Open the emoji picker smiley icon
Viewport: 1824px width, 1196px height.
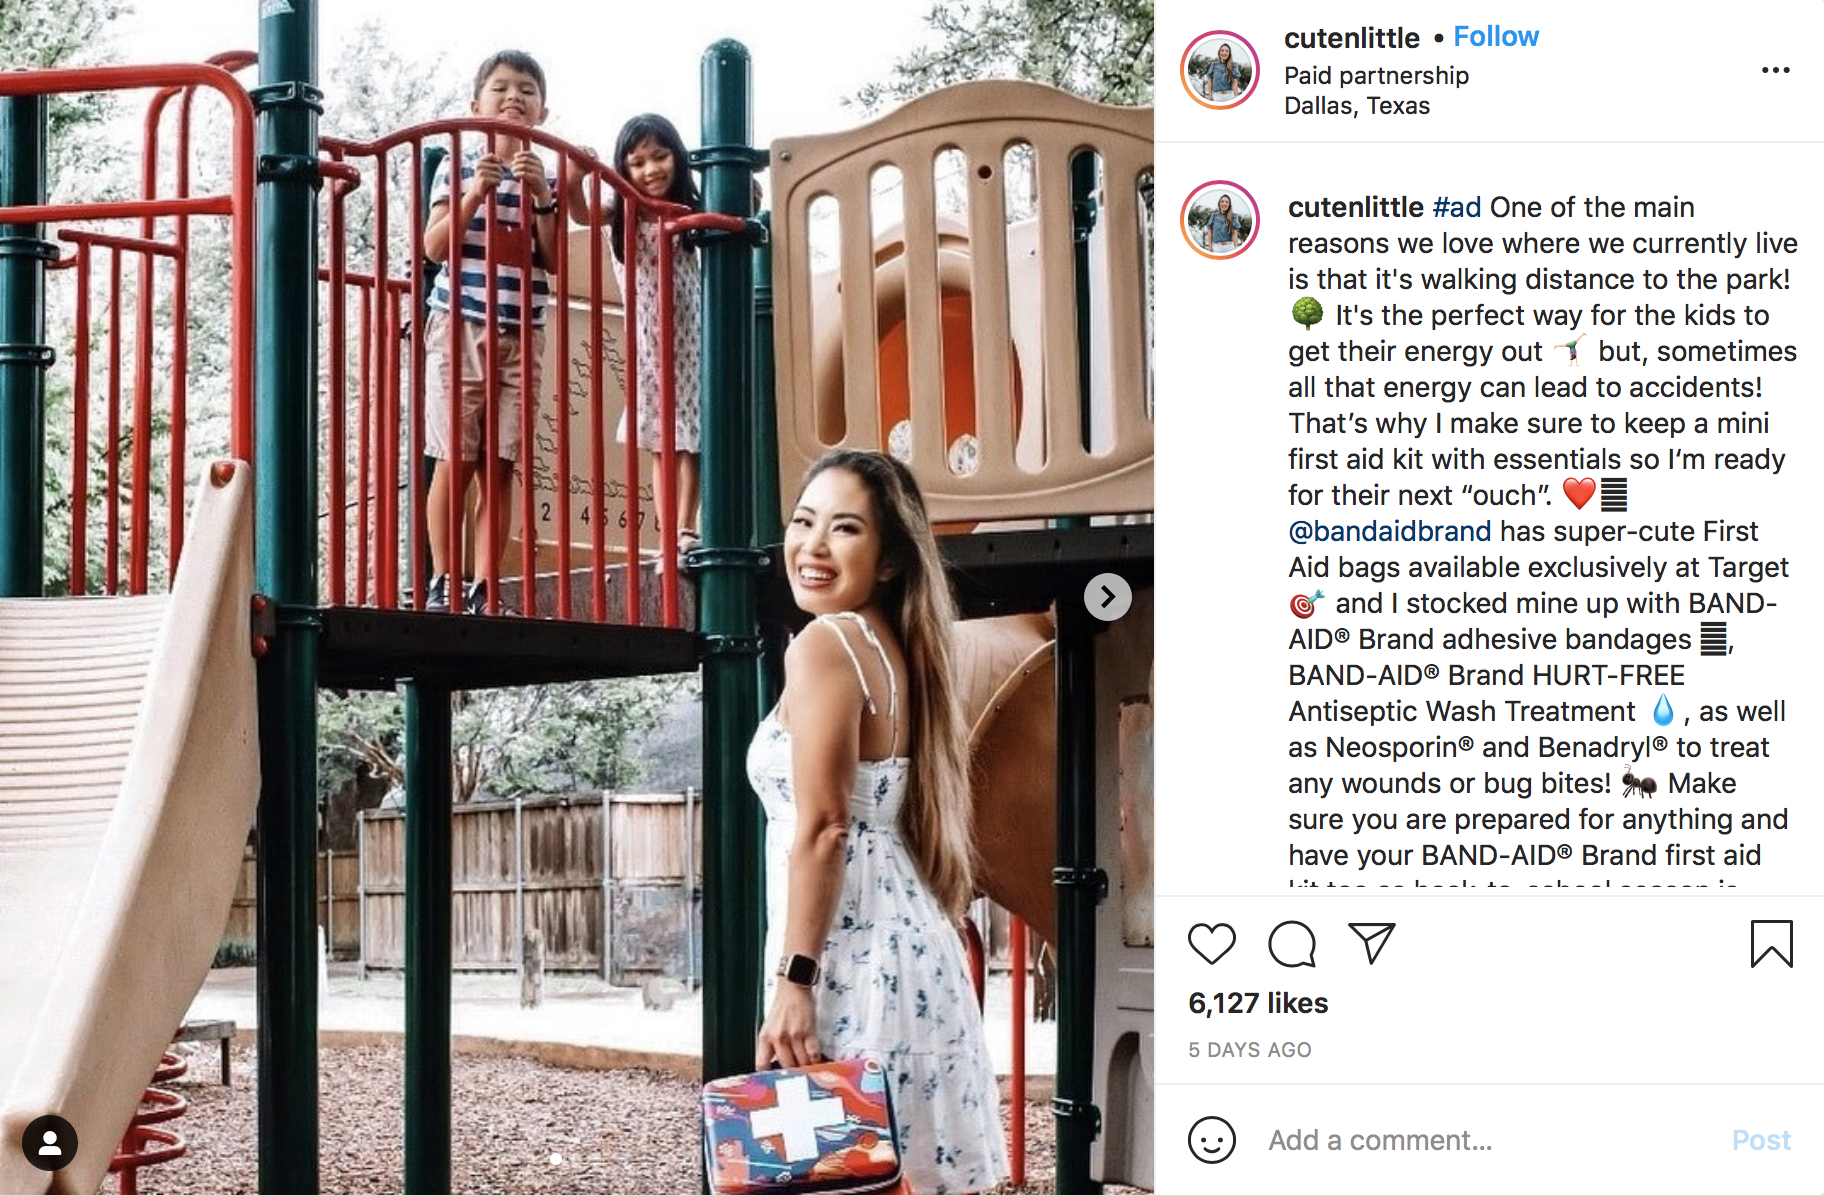click(1211, 1140)
